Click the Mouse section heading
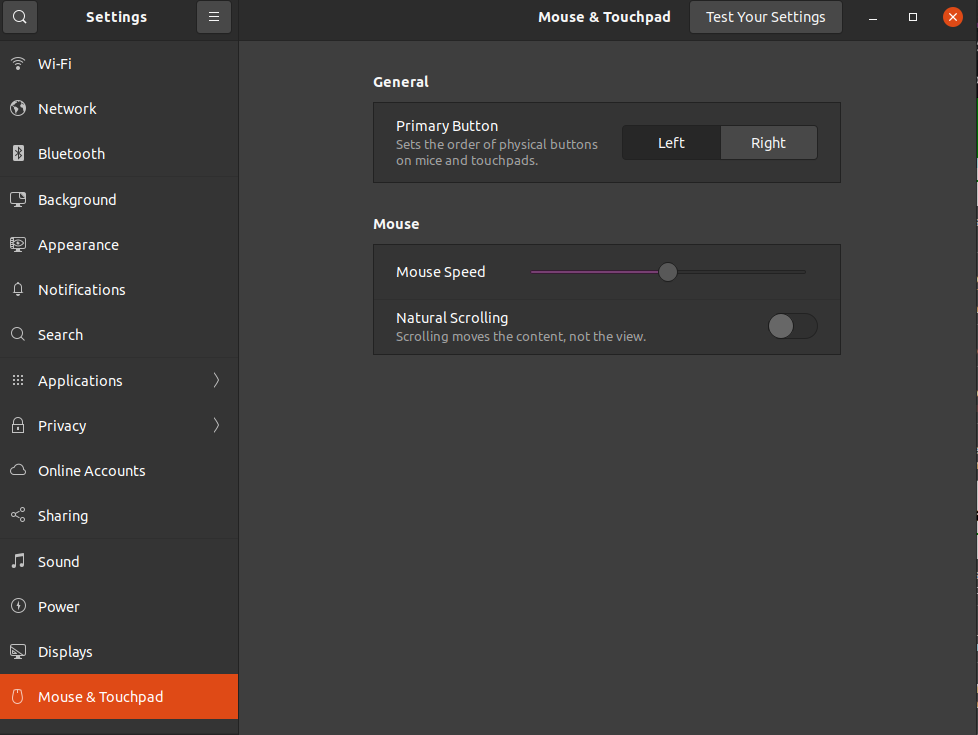 396,224
